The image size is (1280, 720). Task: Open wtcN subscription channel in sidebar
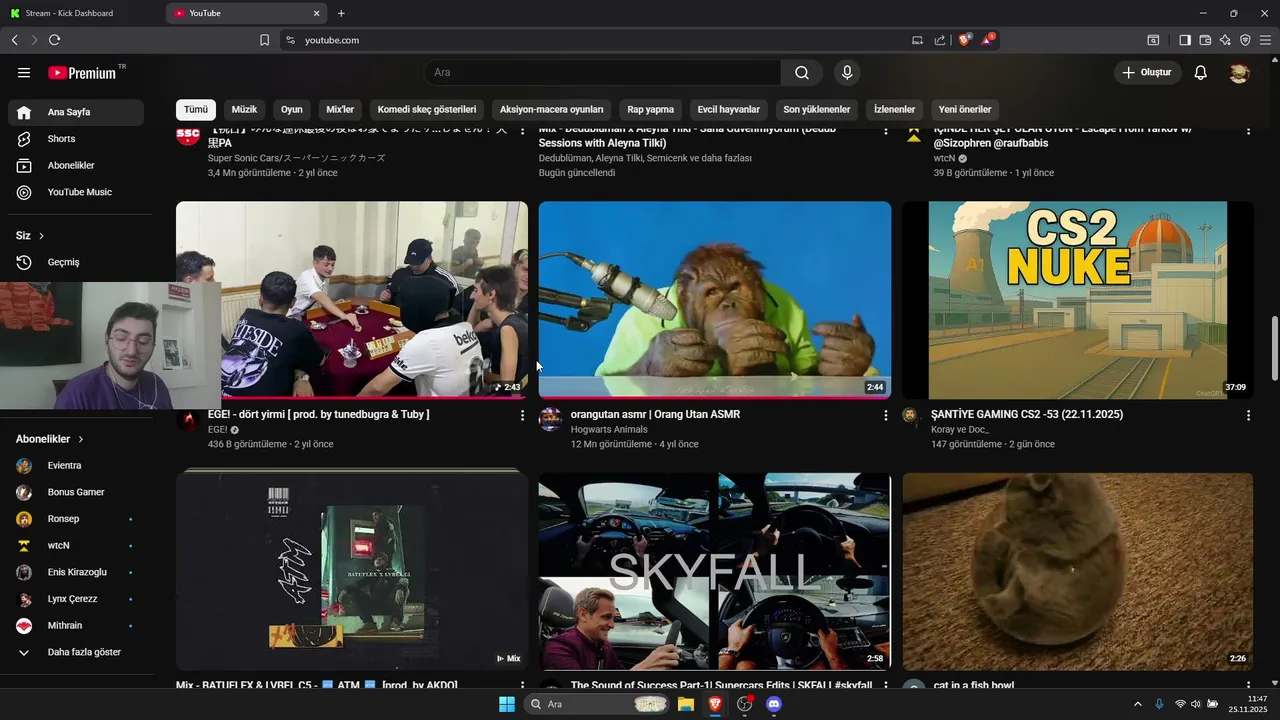[x=76, y=546]
